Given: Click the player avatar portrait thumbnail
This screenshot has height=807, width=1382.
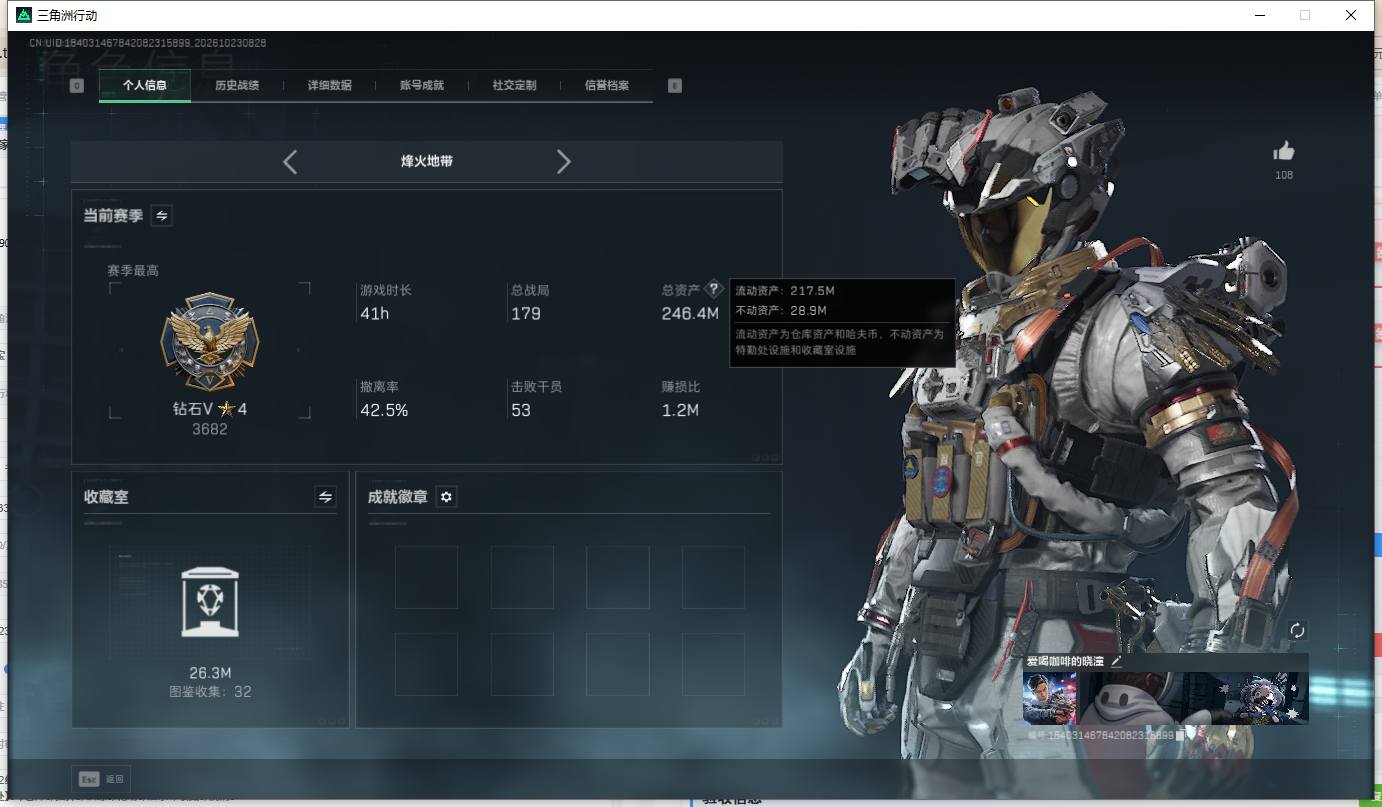Looking at the screenshot, I should point(1049,698).
